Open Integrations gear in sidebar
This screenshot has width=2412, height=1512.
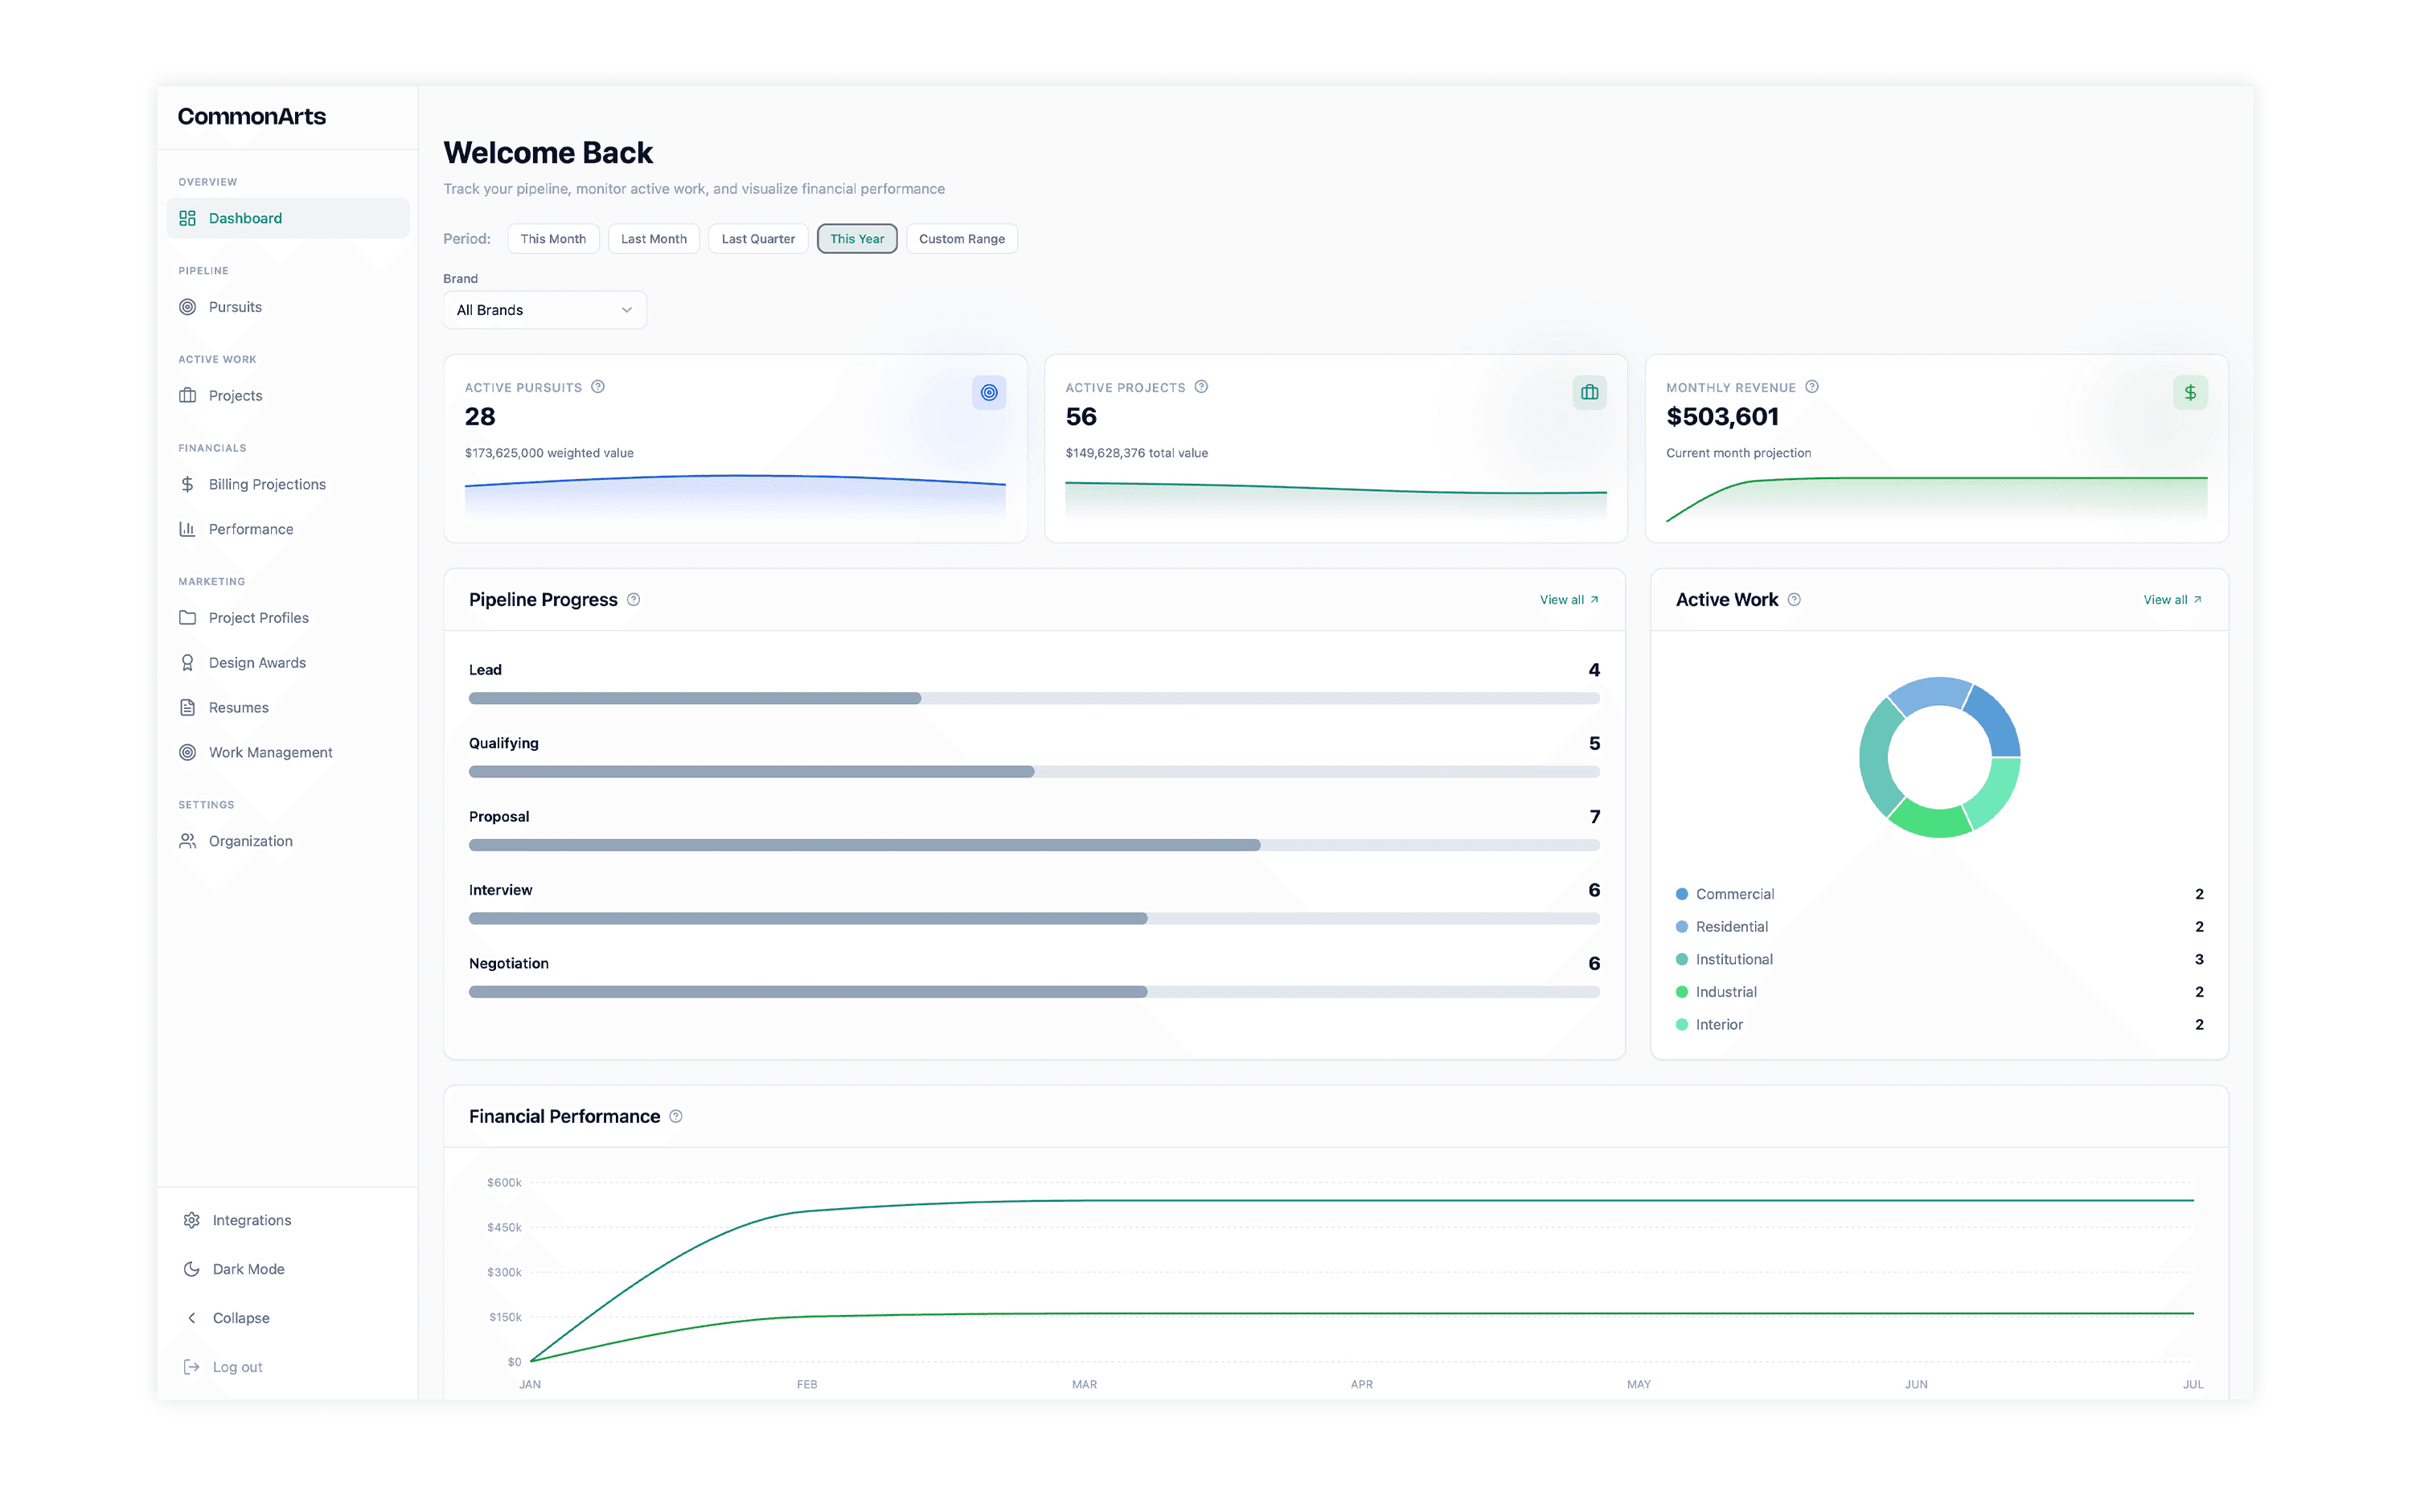(x=192, y=1220)
